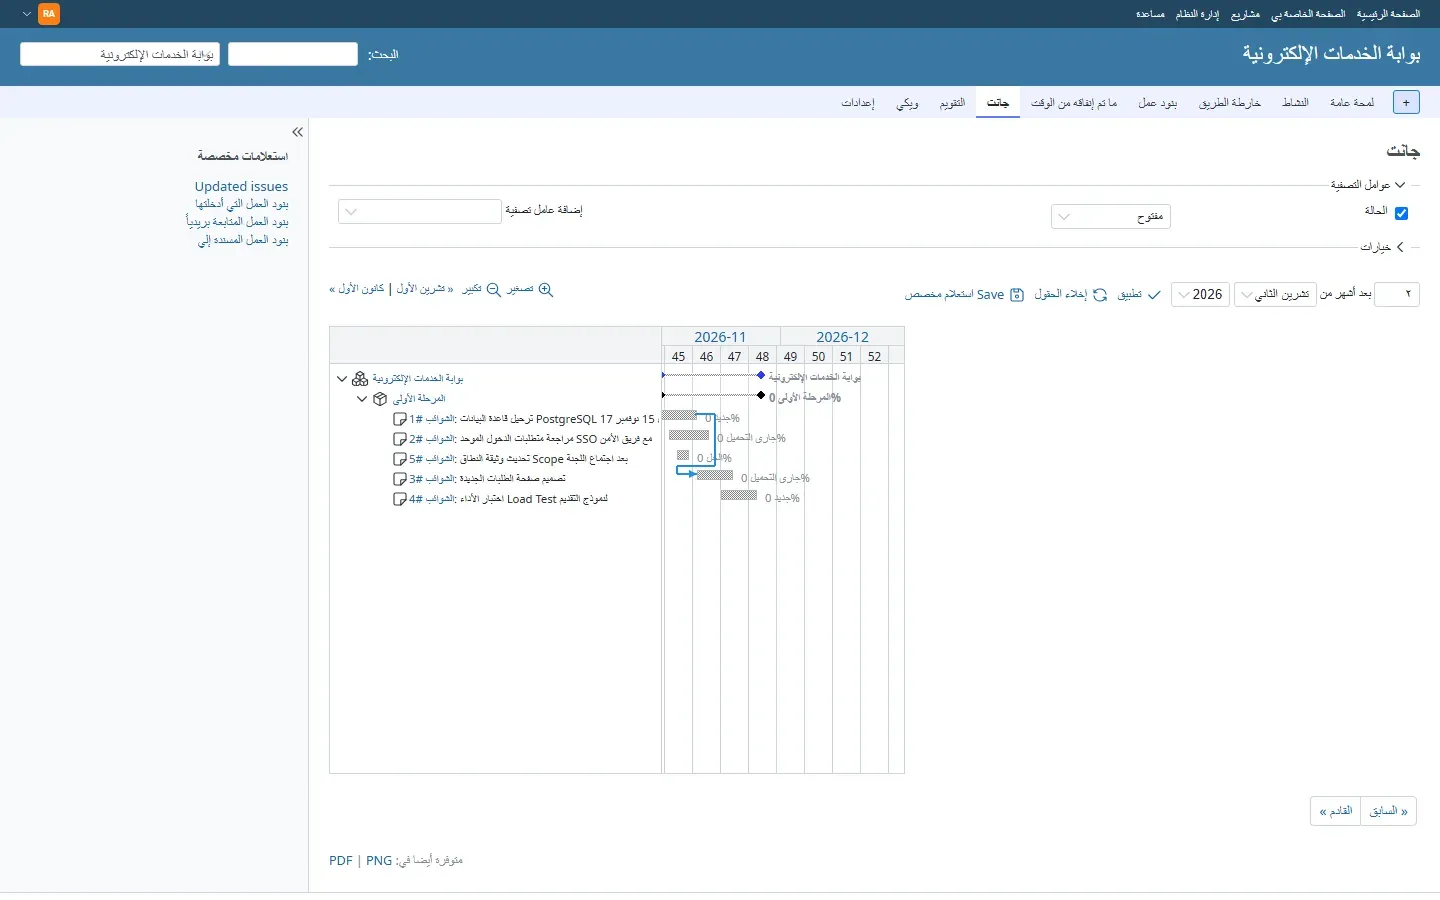Screen dimensions: 1440x900
Task: Open مساعدة help in top menu
Action: coord(1150,14)
